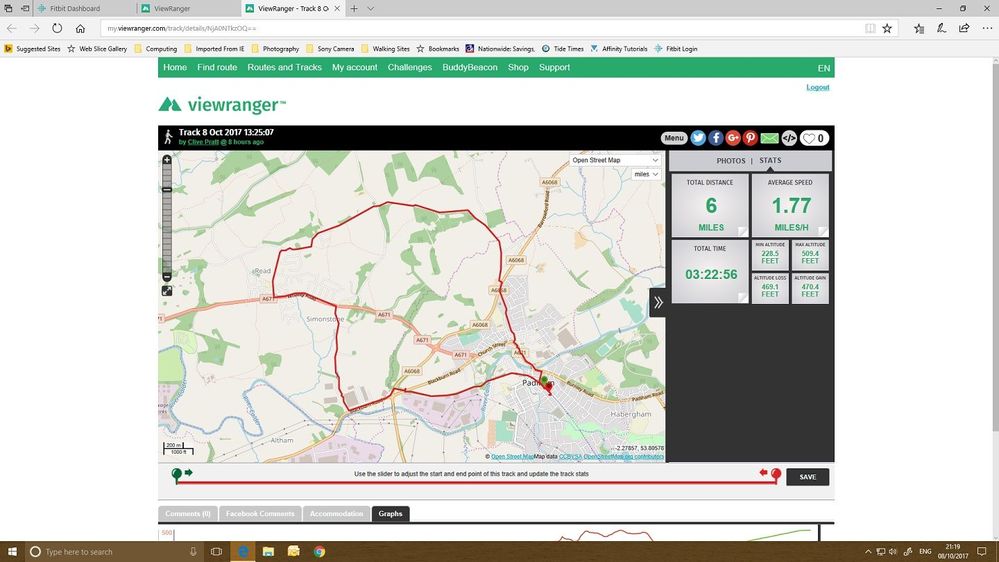
Task: Click the green start point slider handle
Action: tap(177, 474)
